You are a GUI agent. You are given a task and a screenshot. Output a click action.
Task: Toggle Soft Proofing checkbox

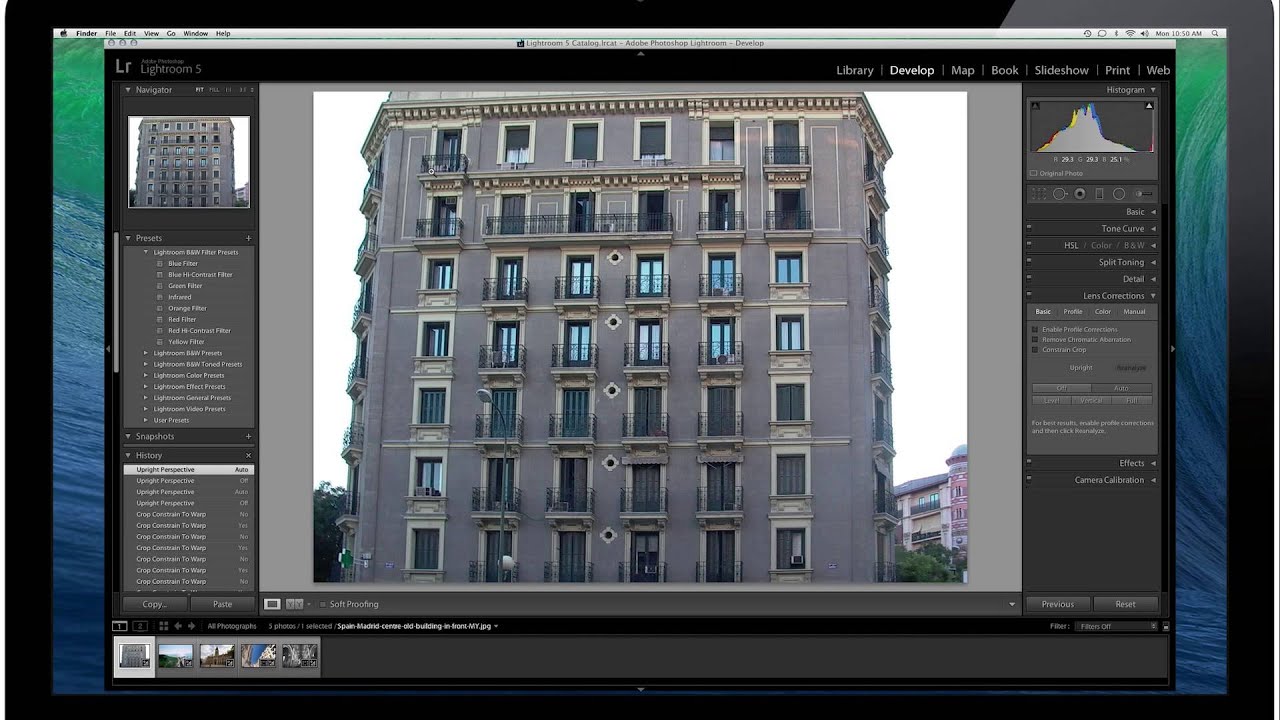point(322,604)
